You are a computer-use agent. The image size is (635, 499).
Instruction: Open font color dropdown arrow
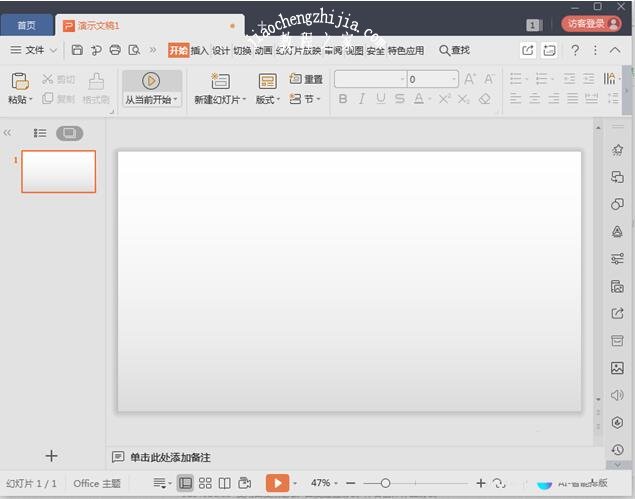[430, 99]
